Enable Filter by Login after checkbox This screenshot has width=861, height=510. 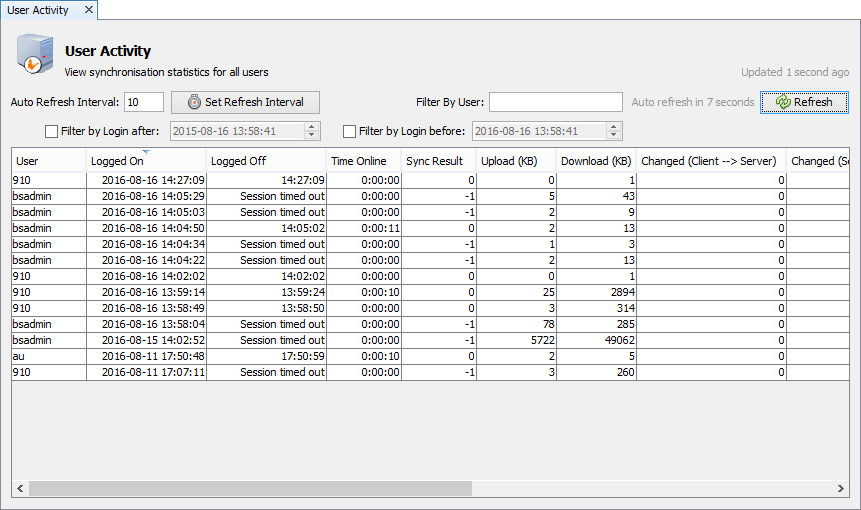click(52, 131)
